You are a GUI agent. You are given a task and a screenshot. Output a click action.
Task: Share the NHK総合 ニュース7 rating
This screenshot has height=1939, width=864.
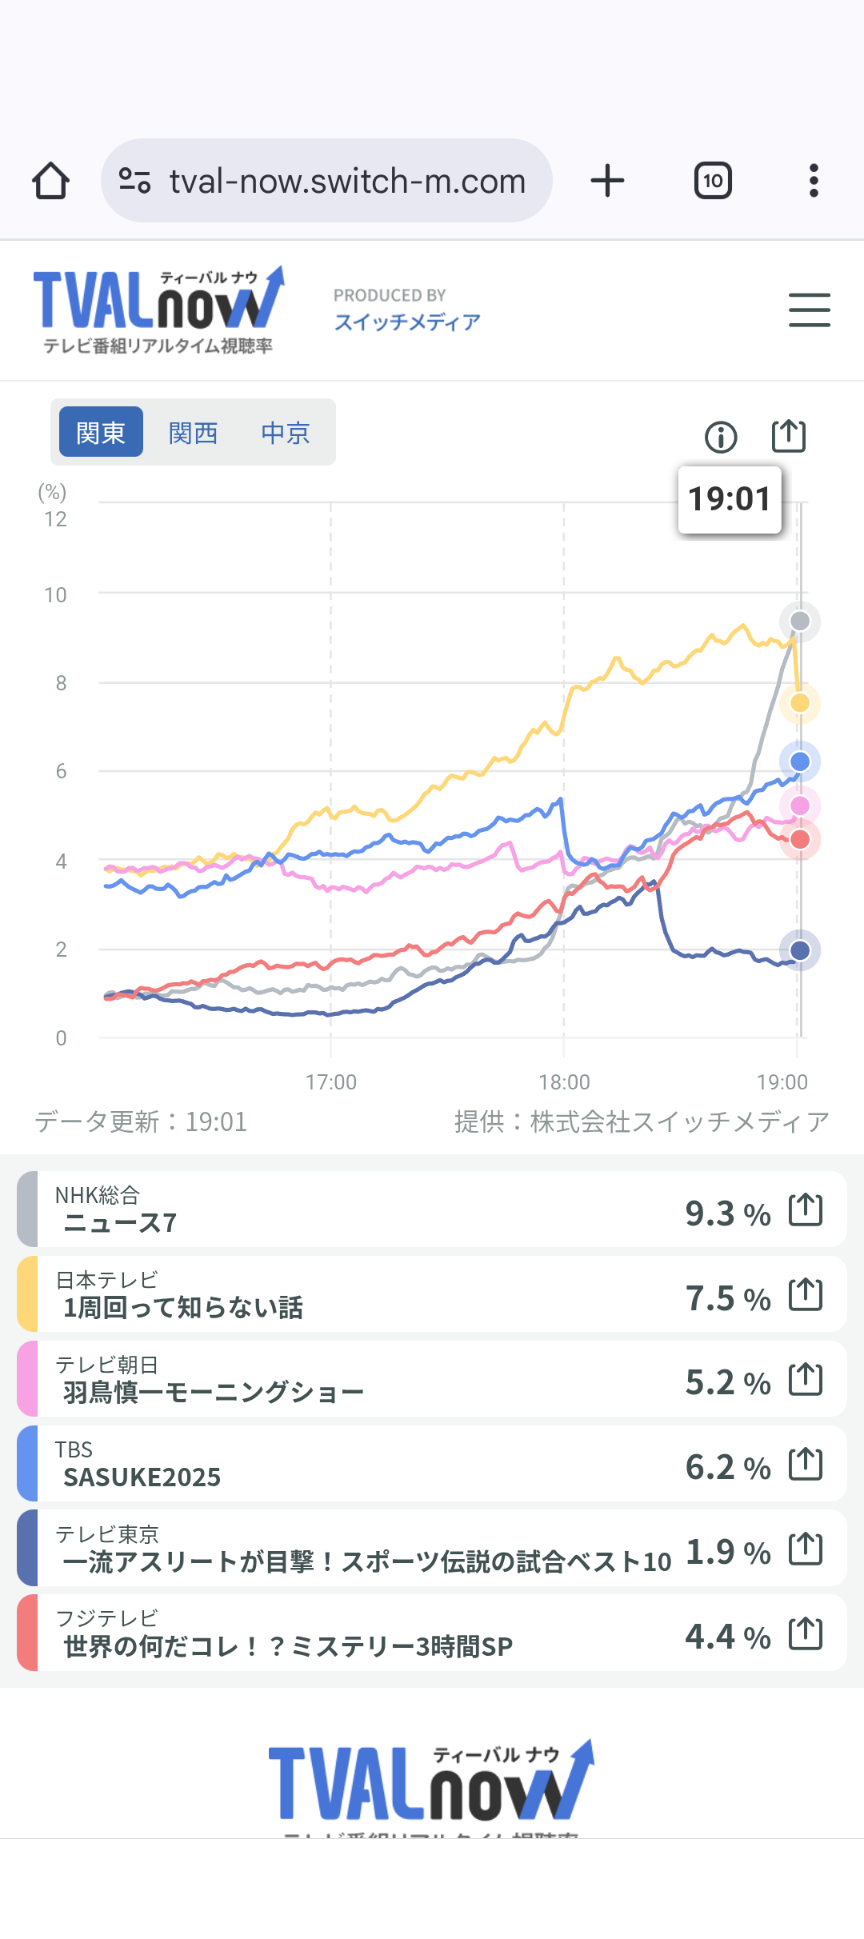click(x=805, y=1210)
